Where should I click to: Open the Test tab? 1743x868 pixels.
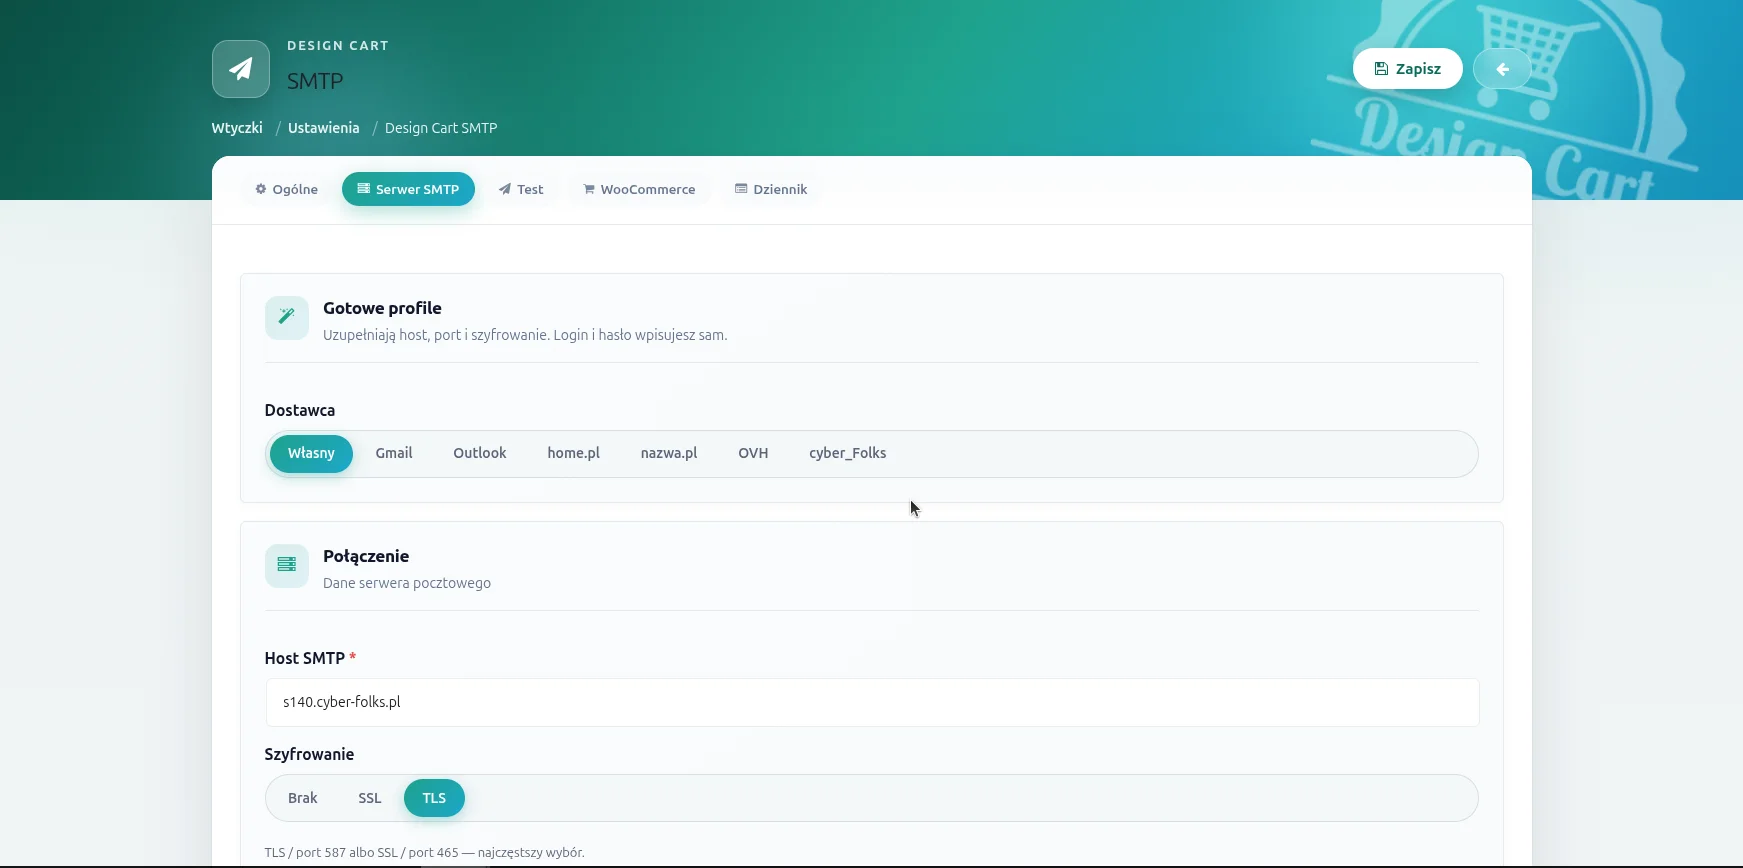[521, 189]
